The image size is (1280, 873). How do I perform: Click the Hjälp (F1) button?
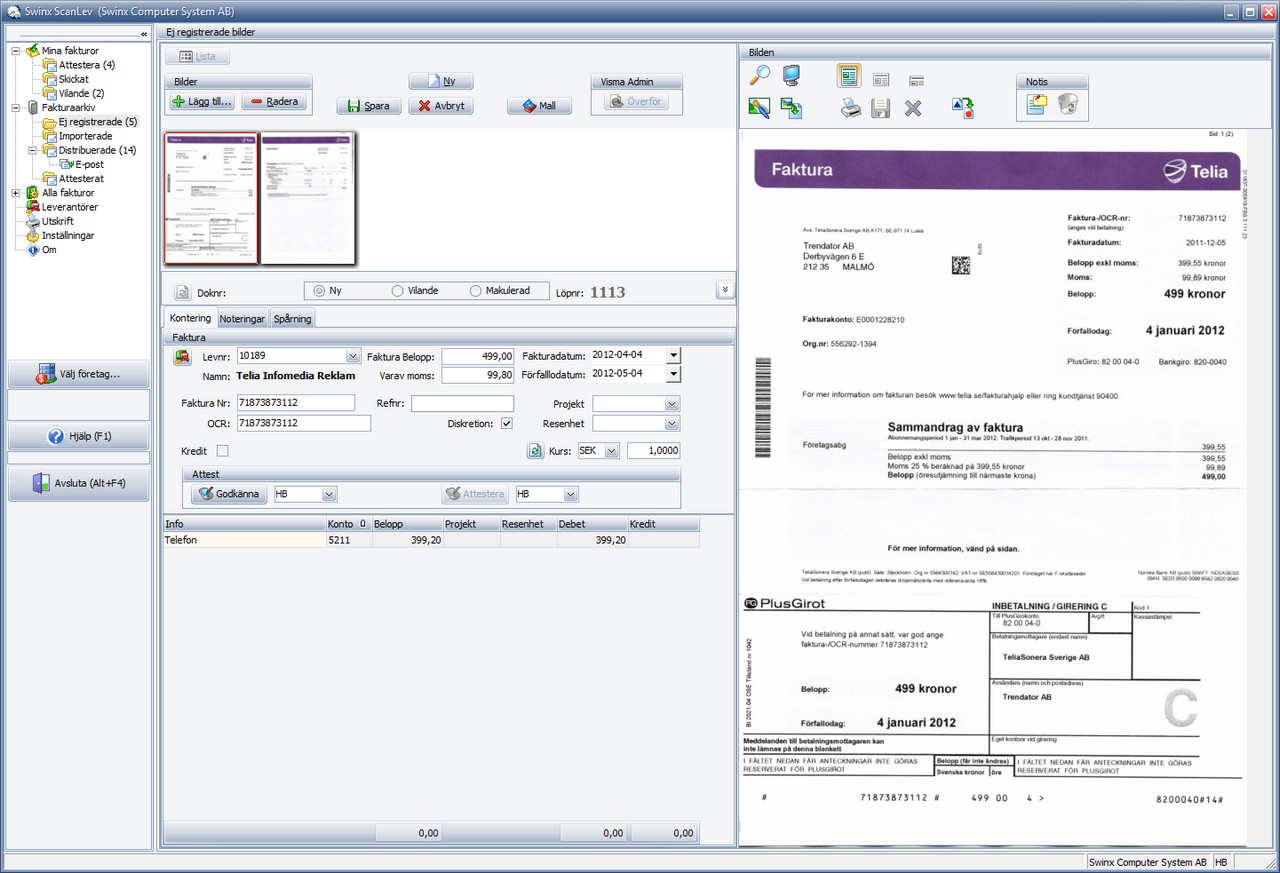78,436
